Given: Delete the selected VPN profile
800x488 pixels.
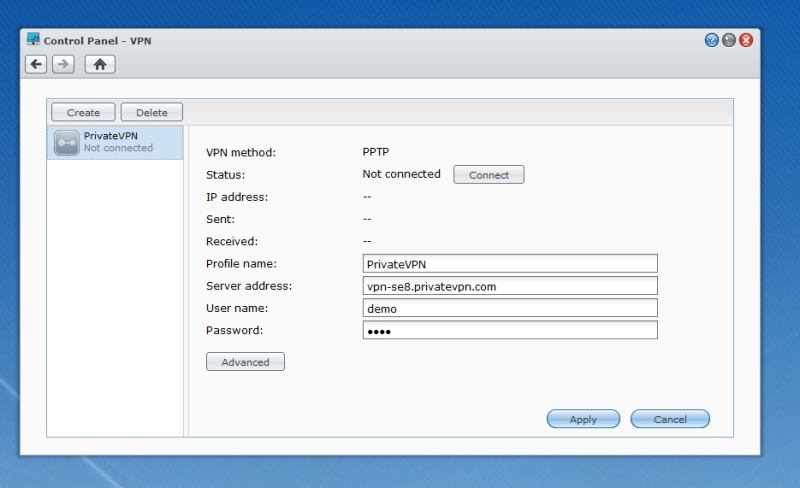Looking at the screenshot, I should click(152, 112).
